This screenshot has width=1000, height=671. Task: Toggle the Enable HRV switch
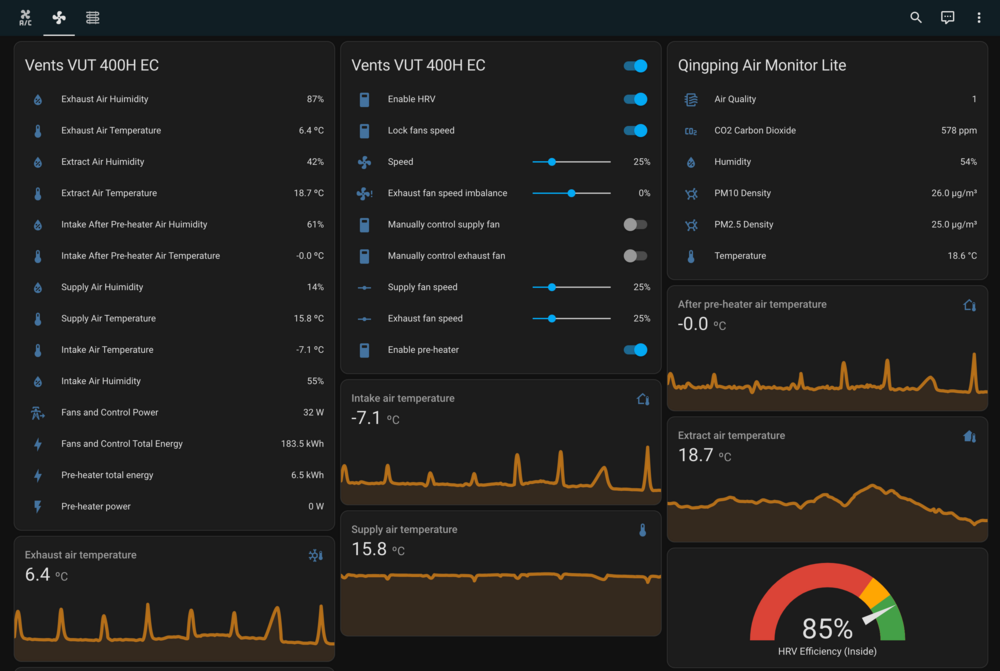(x=635, y=100)
